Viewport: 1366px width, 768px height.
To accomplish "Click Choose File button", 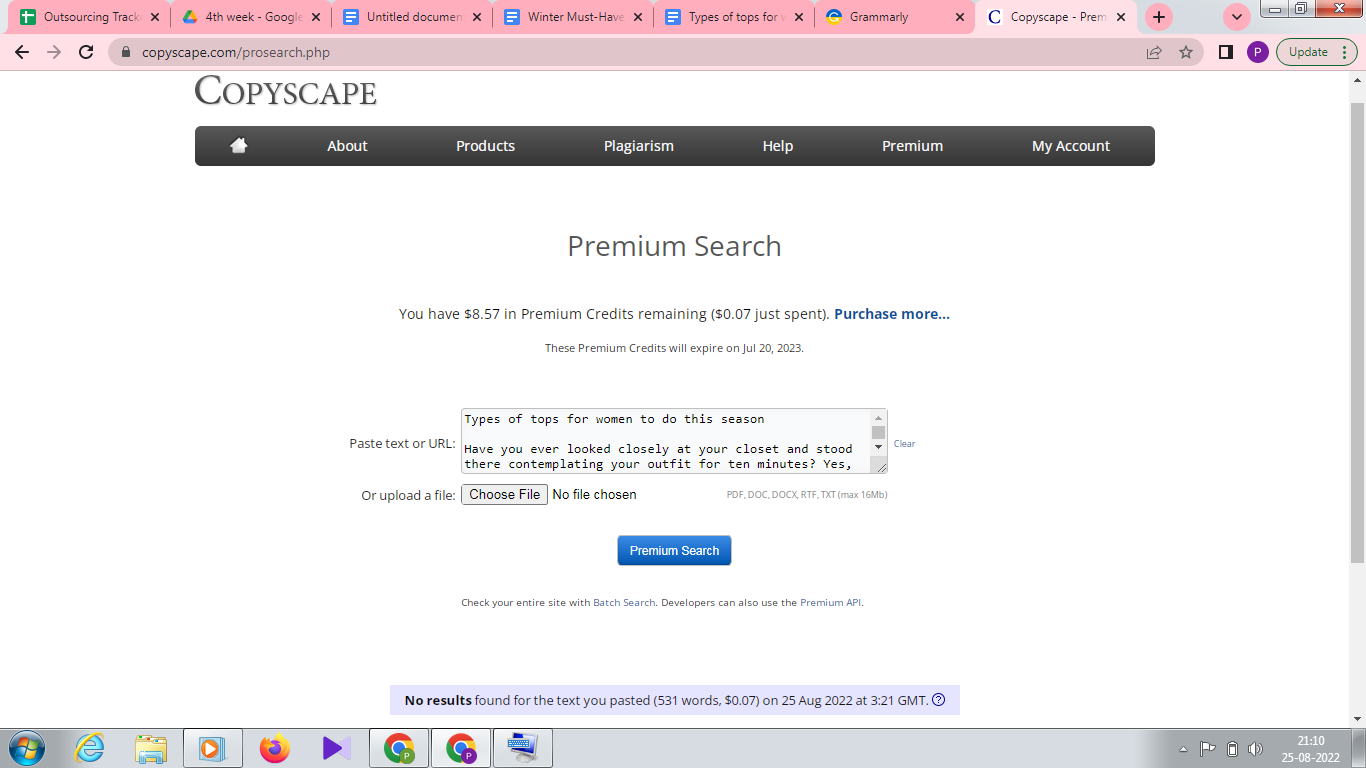I will tap(504, 494).
